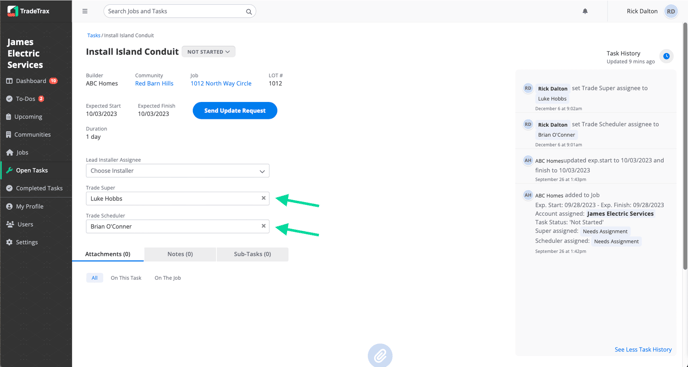This screenshot has height=367, width=688.
Task: Go to To-Dos in sidebar
Action: coord(25,99)
